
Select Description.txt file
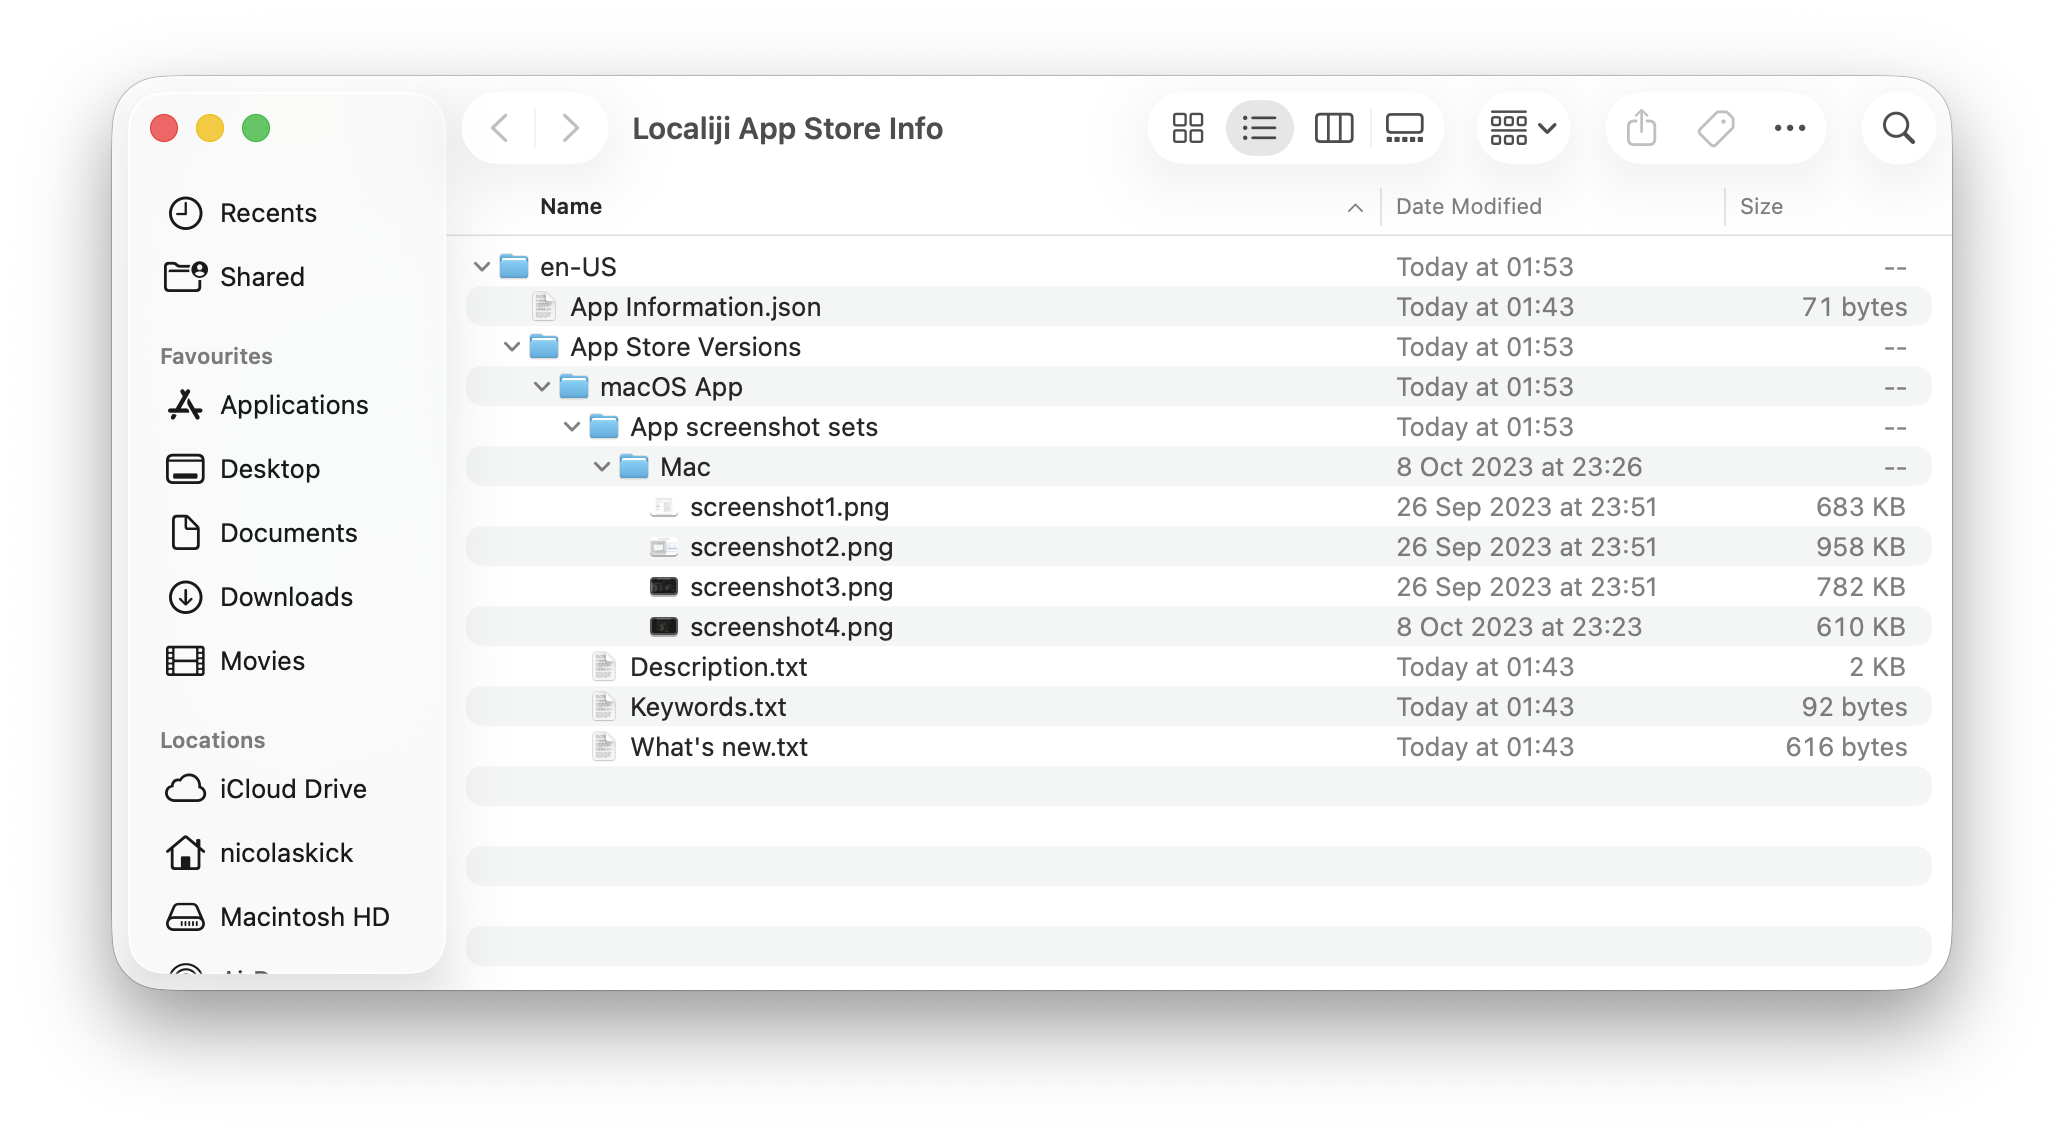click(x=718, y=667)
